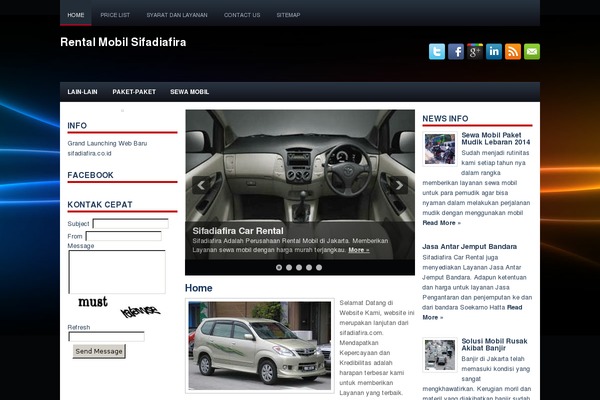Open the Twitter social icon
The image size is (600, 400).
437,51
